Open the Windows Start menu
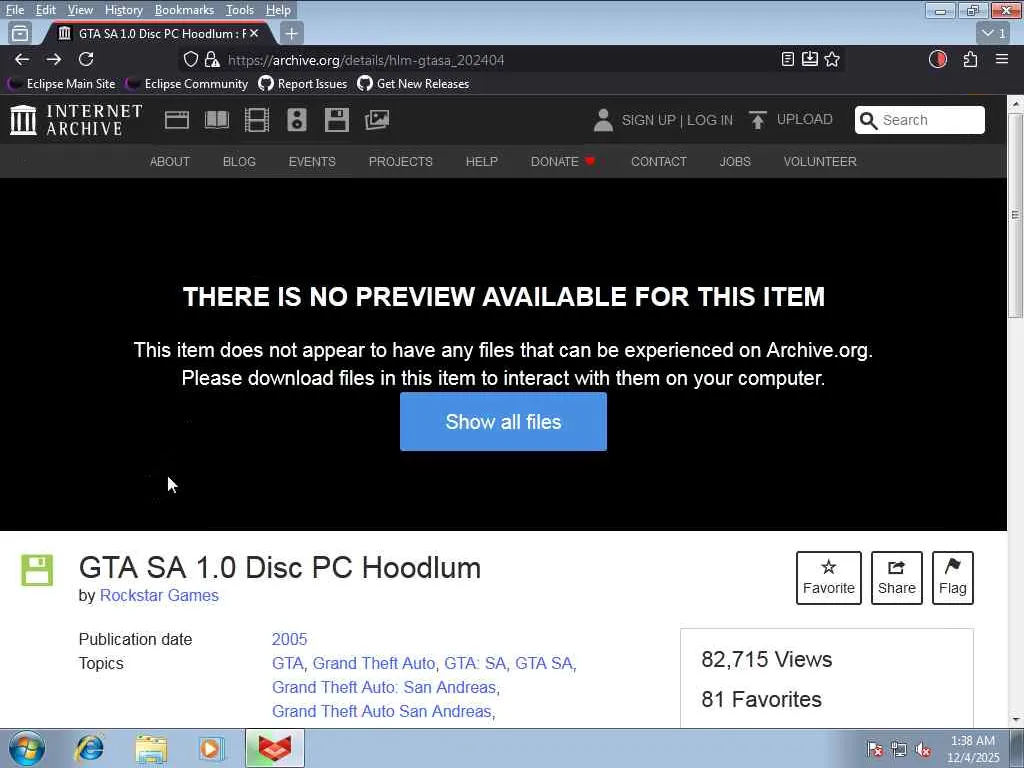1024x768 pixels. (x=27, y=748)
